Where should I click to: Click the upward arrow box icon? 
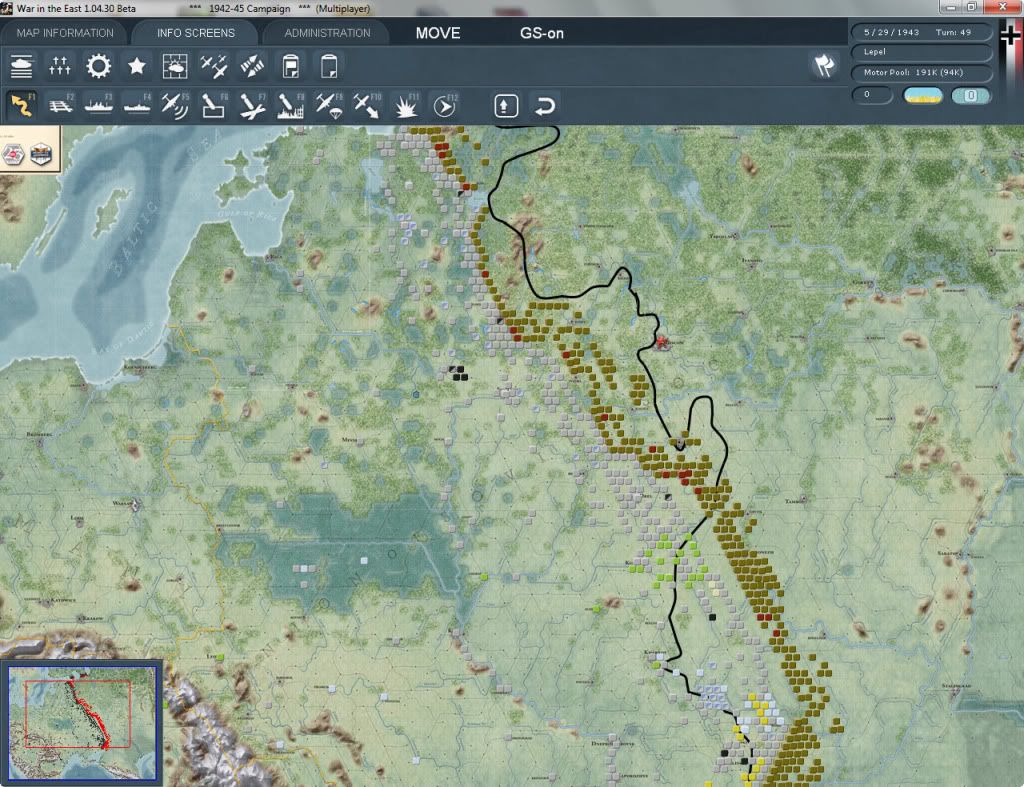[x=506, y=105]
